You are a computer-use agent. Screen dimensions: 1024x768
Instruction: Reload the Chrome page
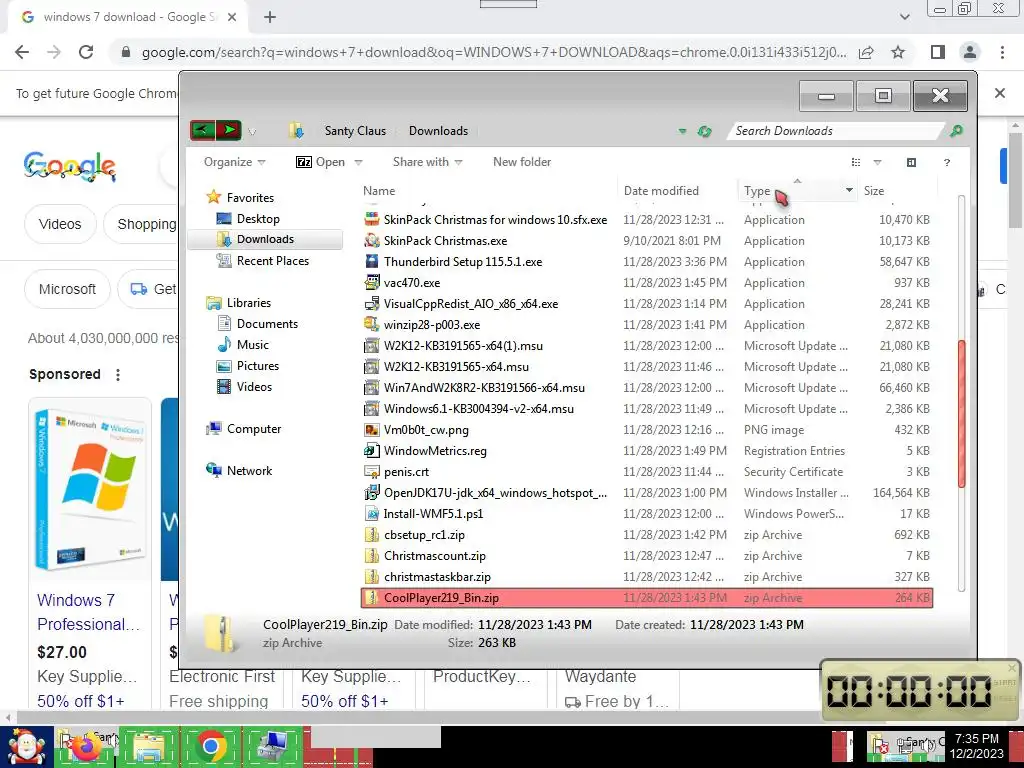pos(86,52)
